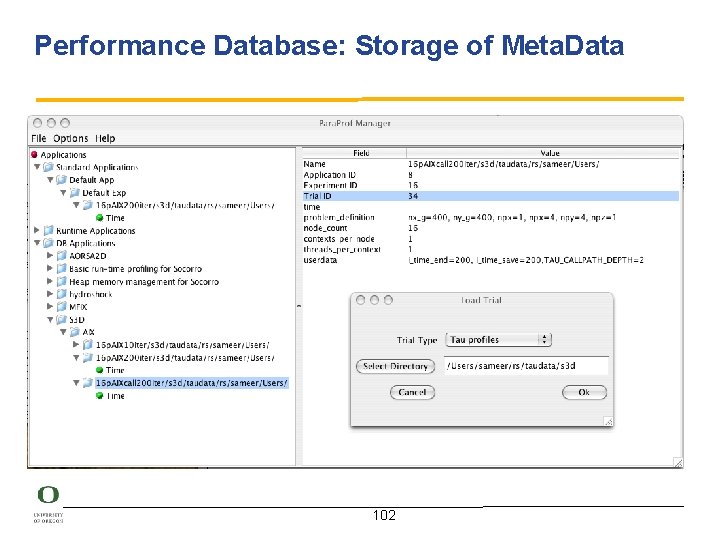
Task: Click the Runtime Applications folder icon
Action: (48, 231)
